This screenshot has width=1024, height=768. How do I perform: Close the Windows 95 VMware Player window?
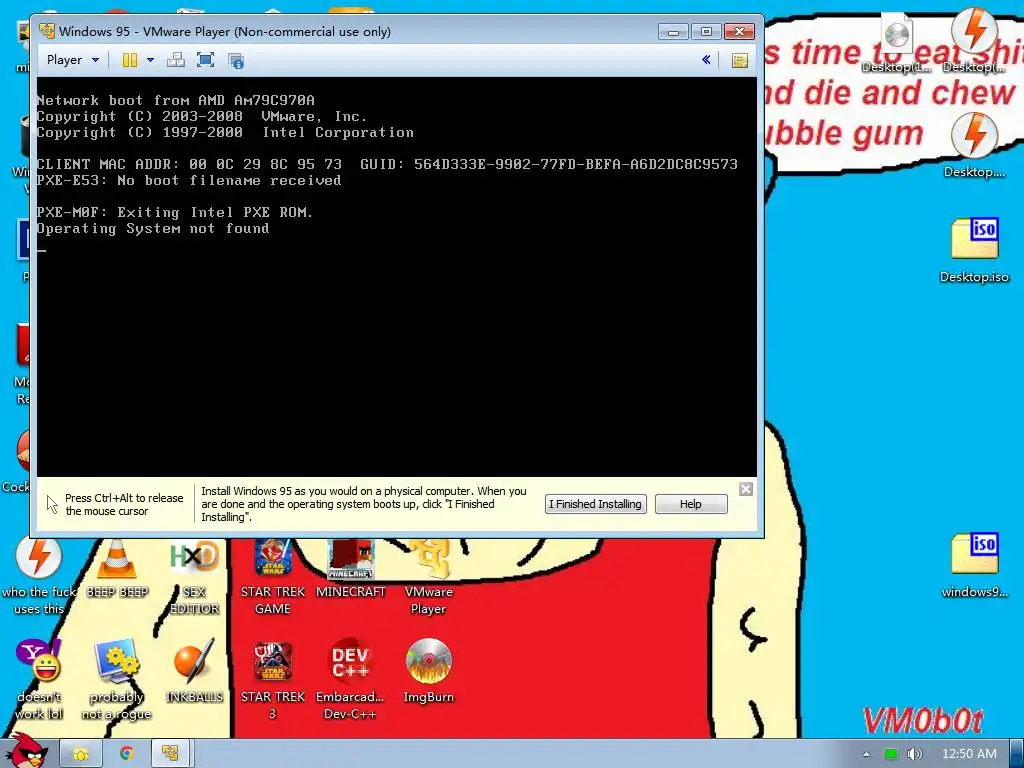739,31
